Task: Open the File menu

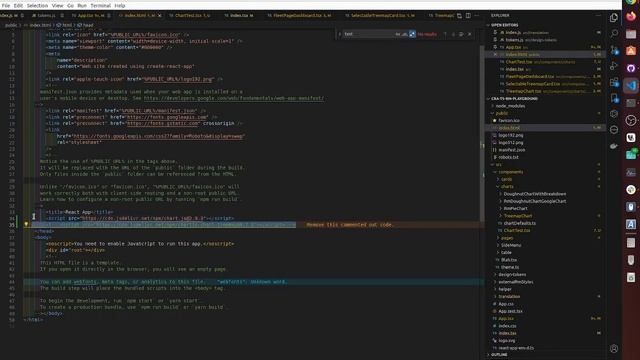Action: tap(6, 6)
